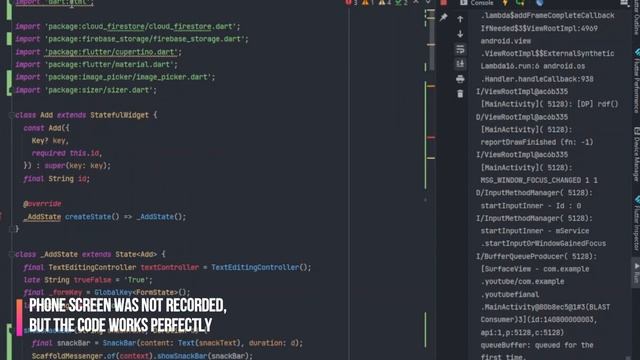Open the Device Manager tool window
640x360 pixels.
(636, 154)
